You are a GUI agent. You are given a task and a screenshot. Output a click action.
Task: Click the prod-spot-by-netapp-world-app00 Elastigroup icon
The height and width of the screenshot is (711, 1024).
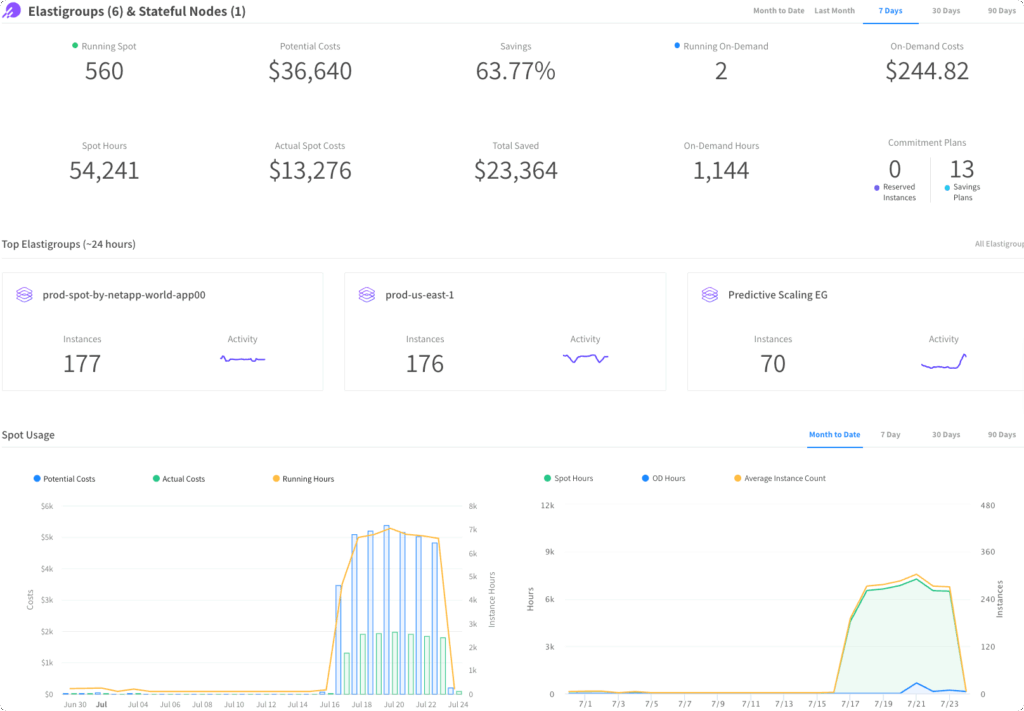click(23, 294)
